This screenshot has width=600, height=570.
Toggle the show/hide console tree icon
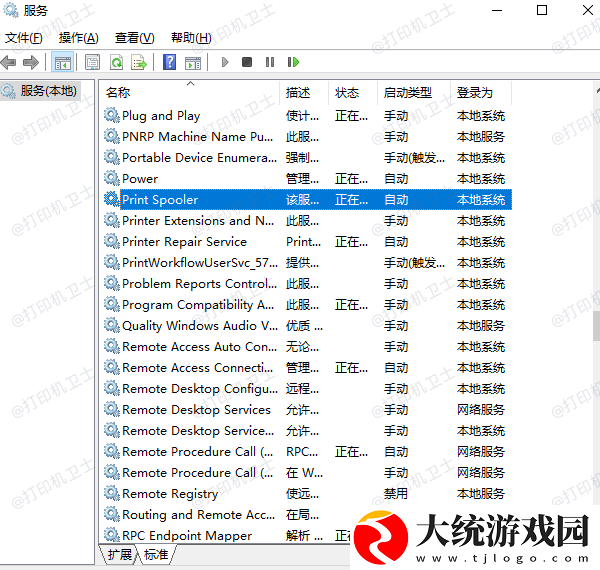62,62
